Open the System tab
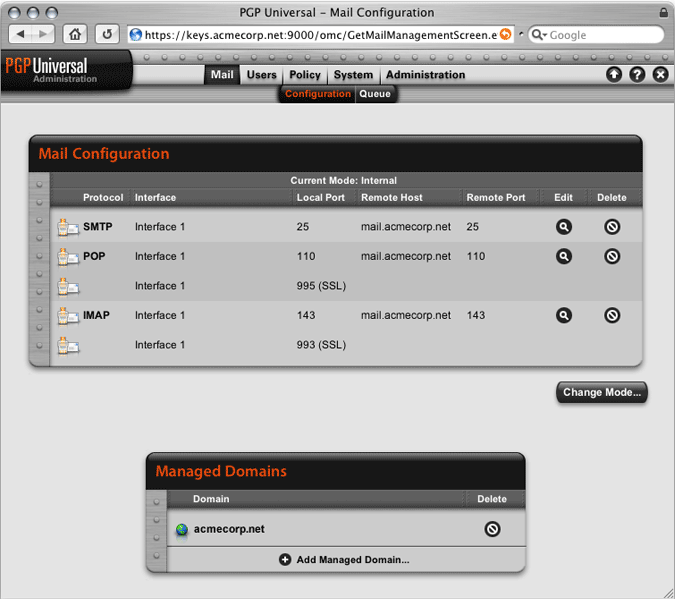This screenshot has height=599, width=675. coord(353,75)
